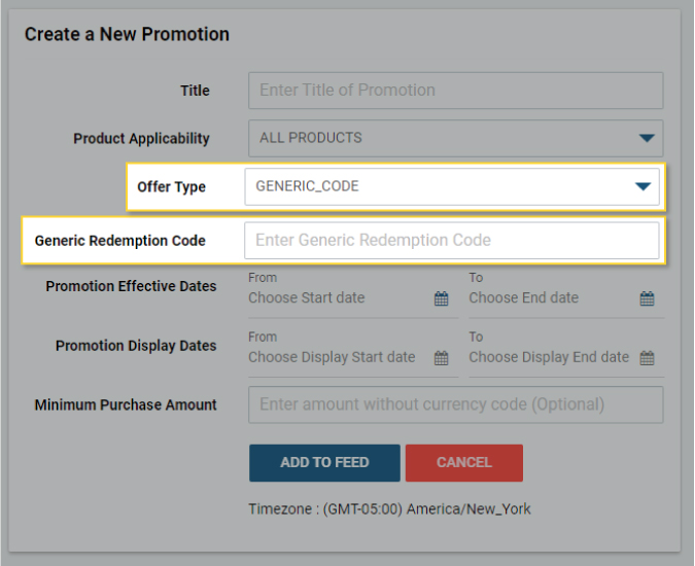Open calendar icon for Display End date

coord(647,358)
